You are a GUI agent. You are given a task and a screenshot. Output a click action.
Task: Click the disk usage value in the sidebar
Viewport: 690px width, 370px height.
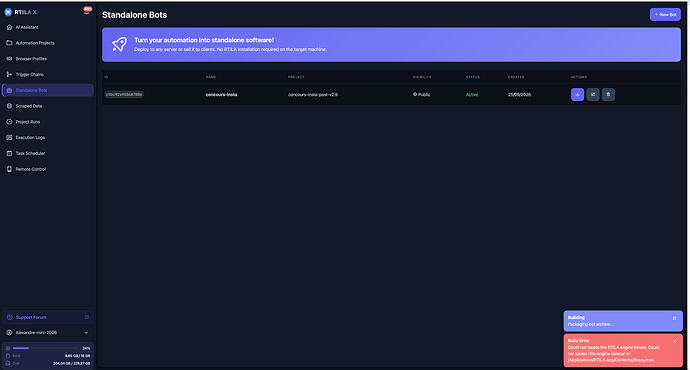coord(72,363)
